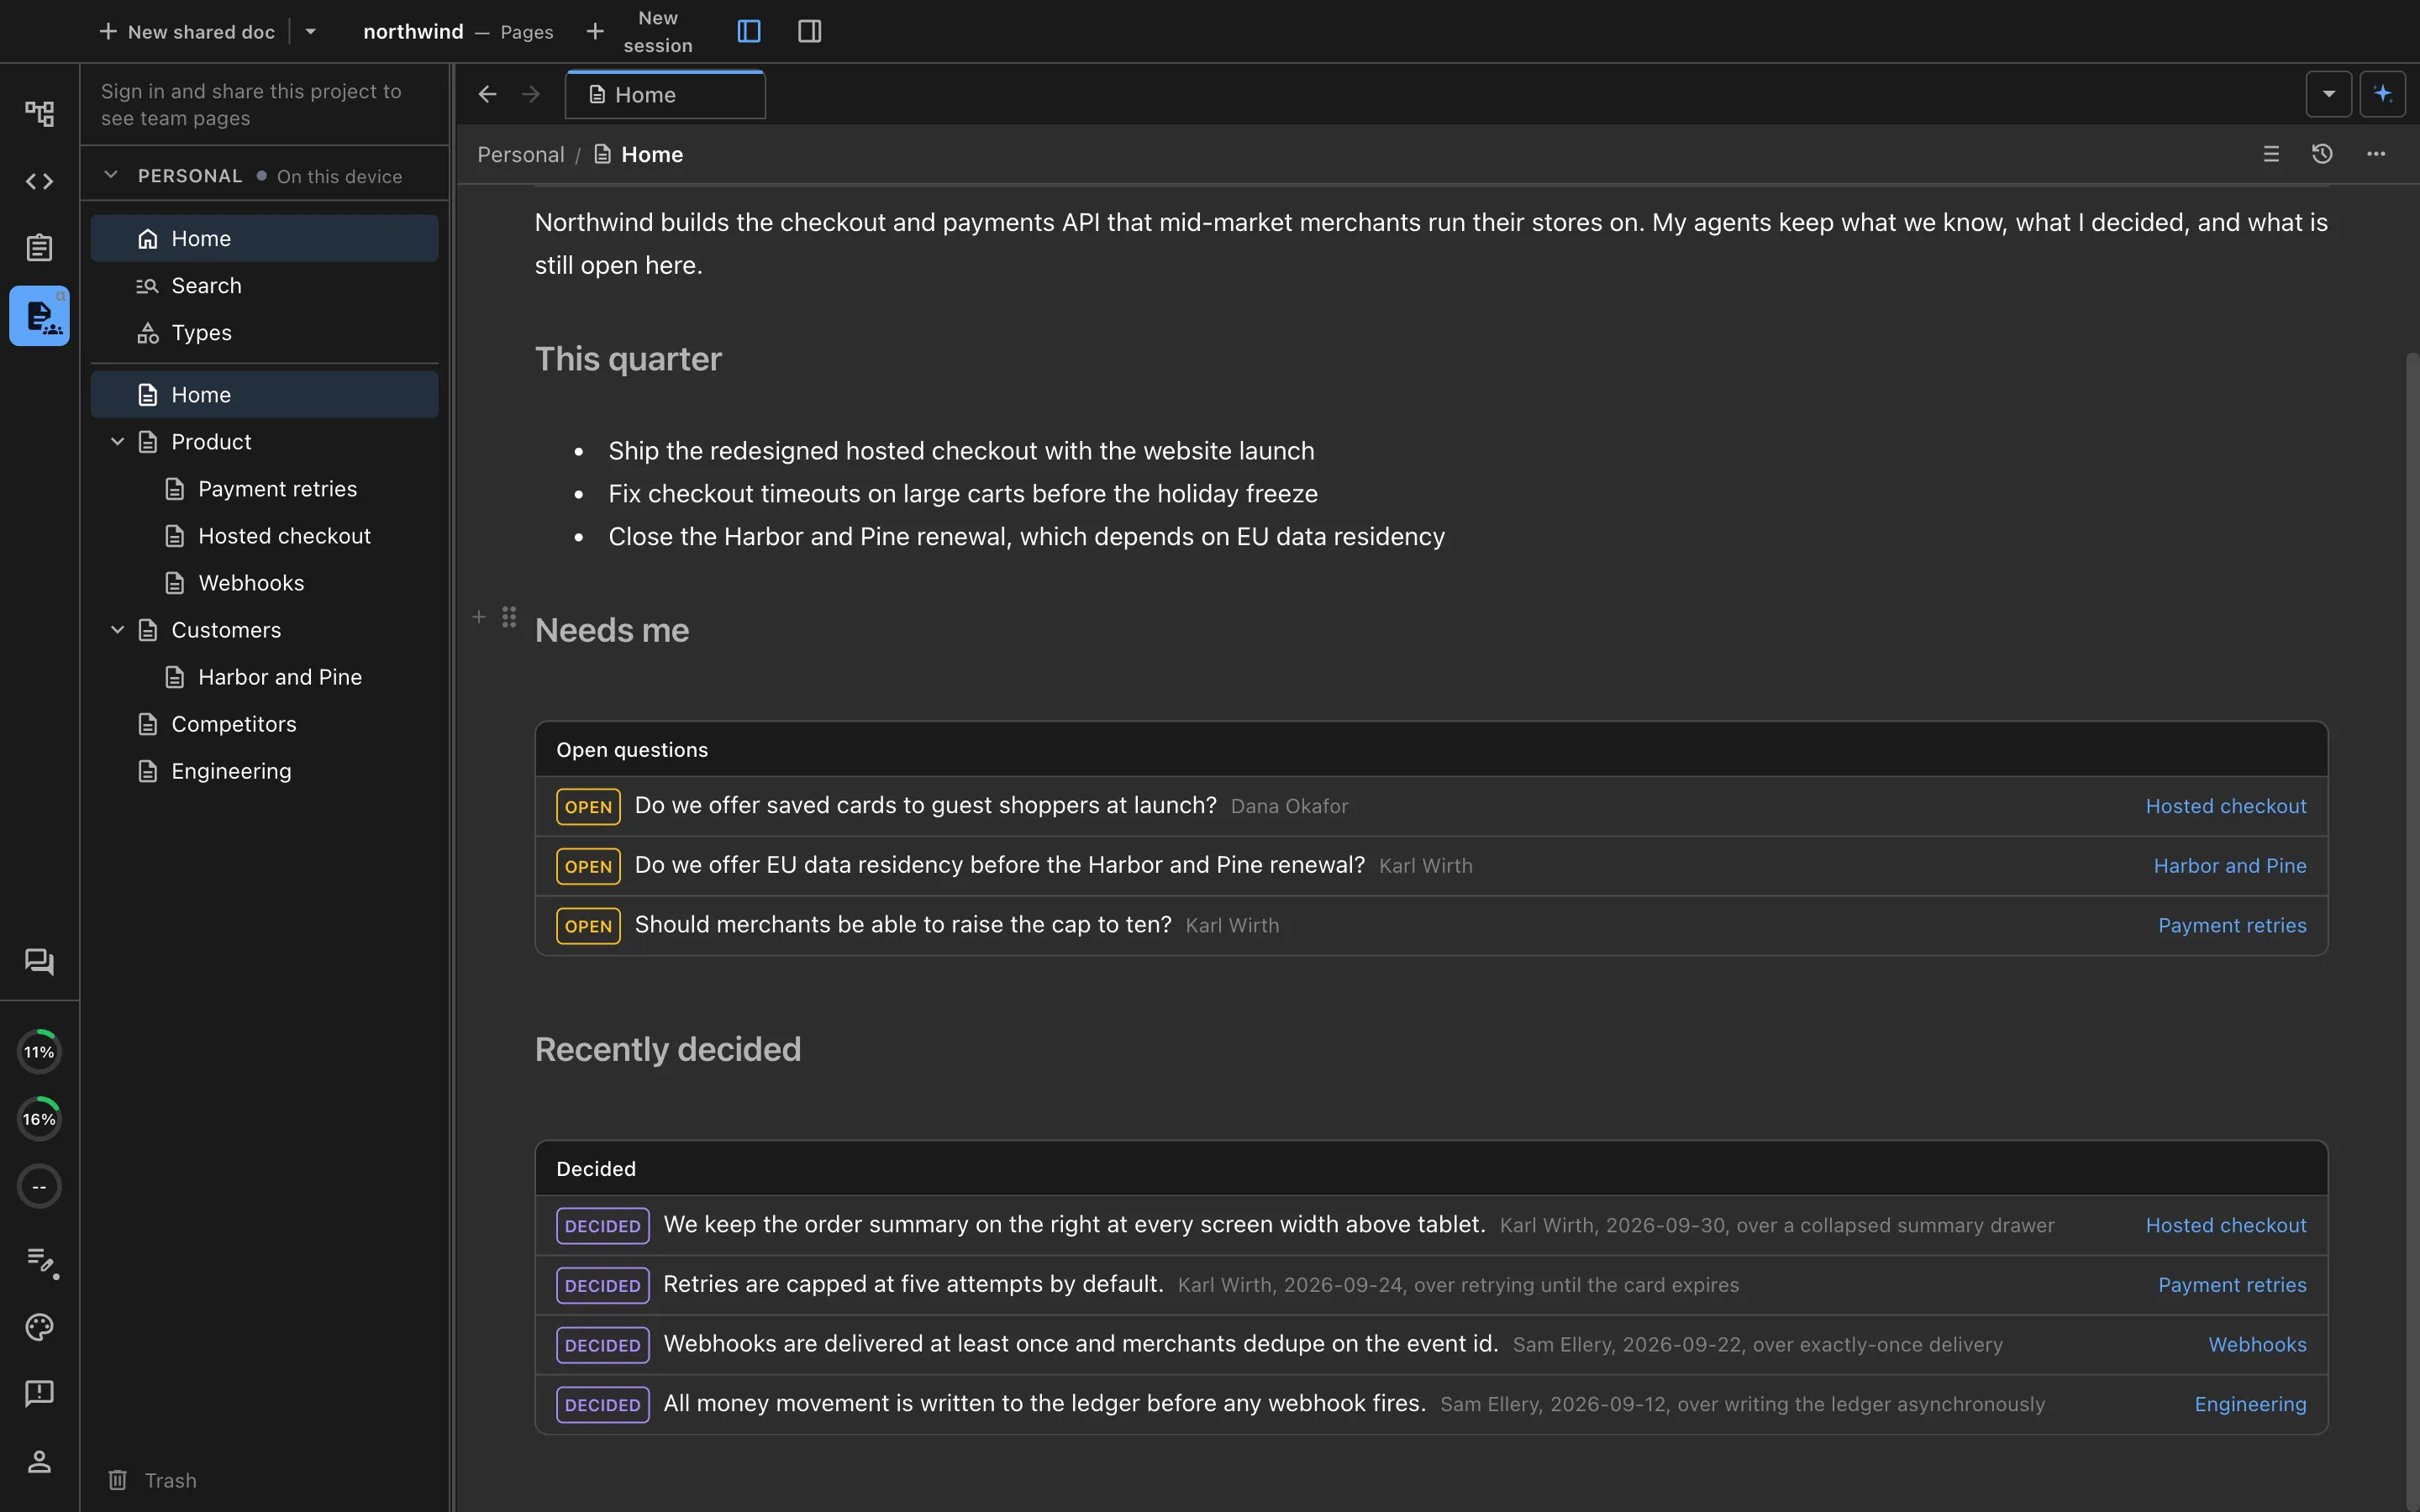
Task: Click Pages next to northwind
Action: (x=527, y=32)
